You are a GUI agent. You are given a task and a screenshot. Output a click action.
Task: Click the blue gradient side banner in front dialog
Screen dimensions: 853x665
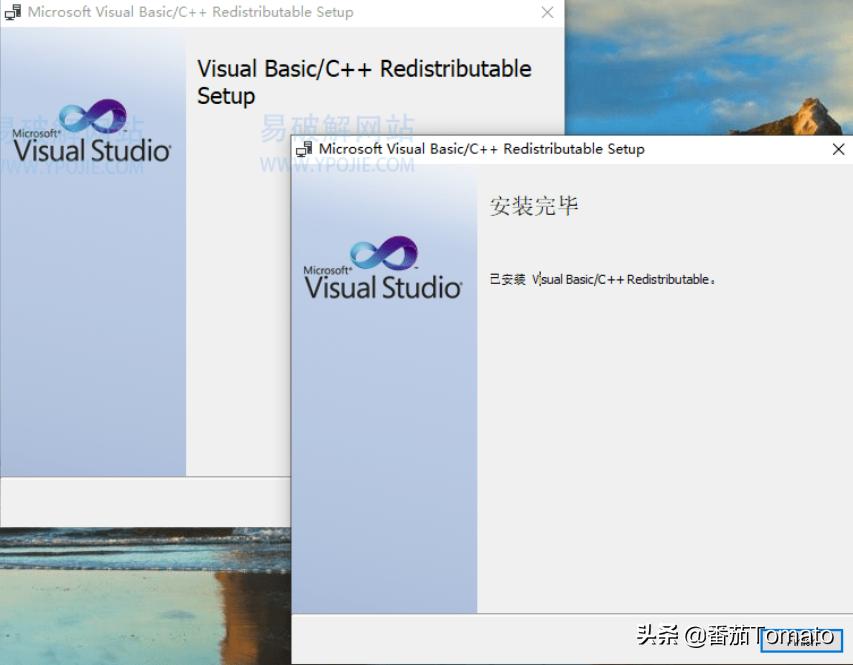point(384,450)
